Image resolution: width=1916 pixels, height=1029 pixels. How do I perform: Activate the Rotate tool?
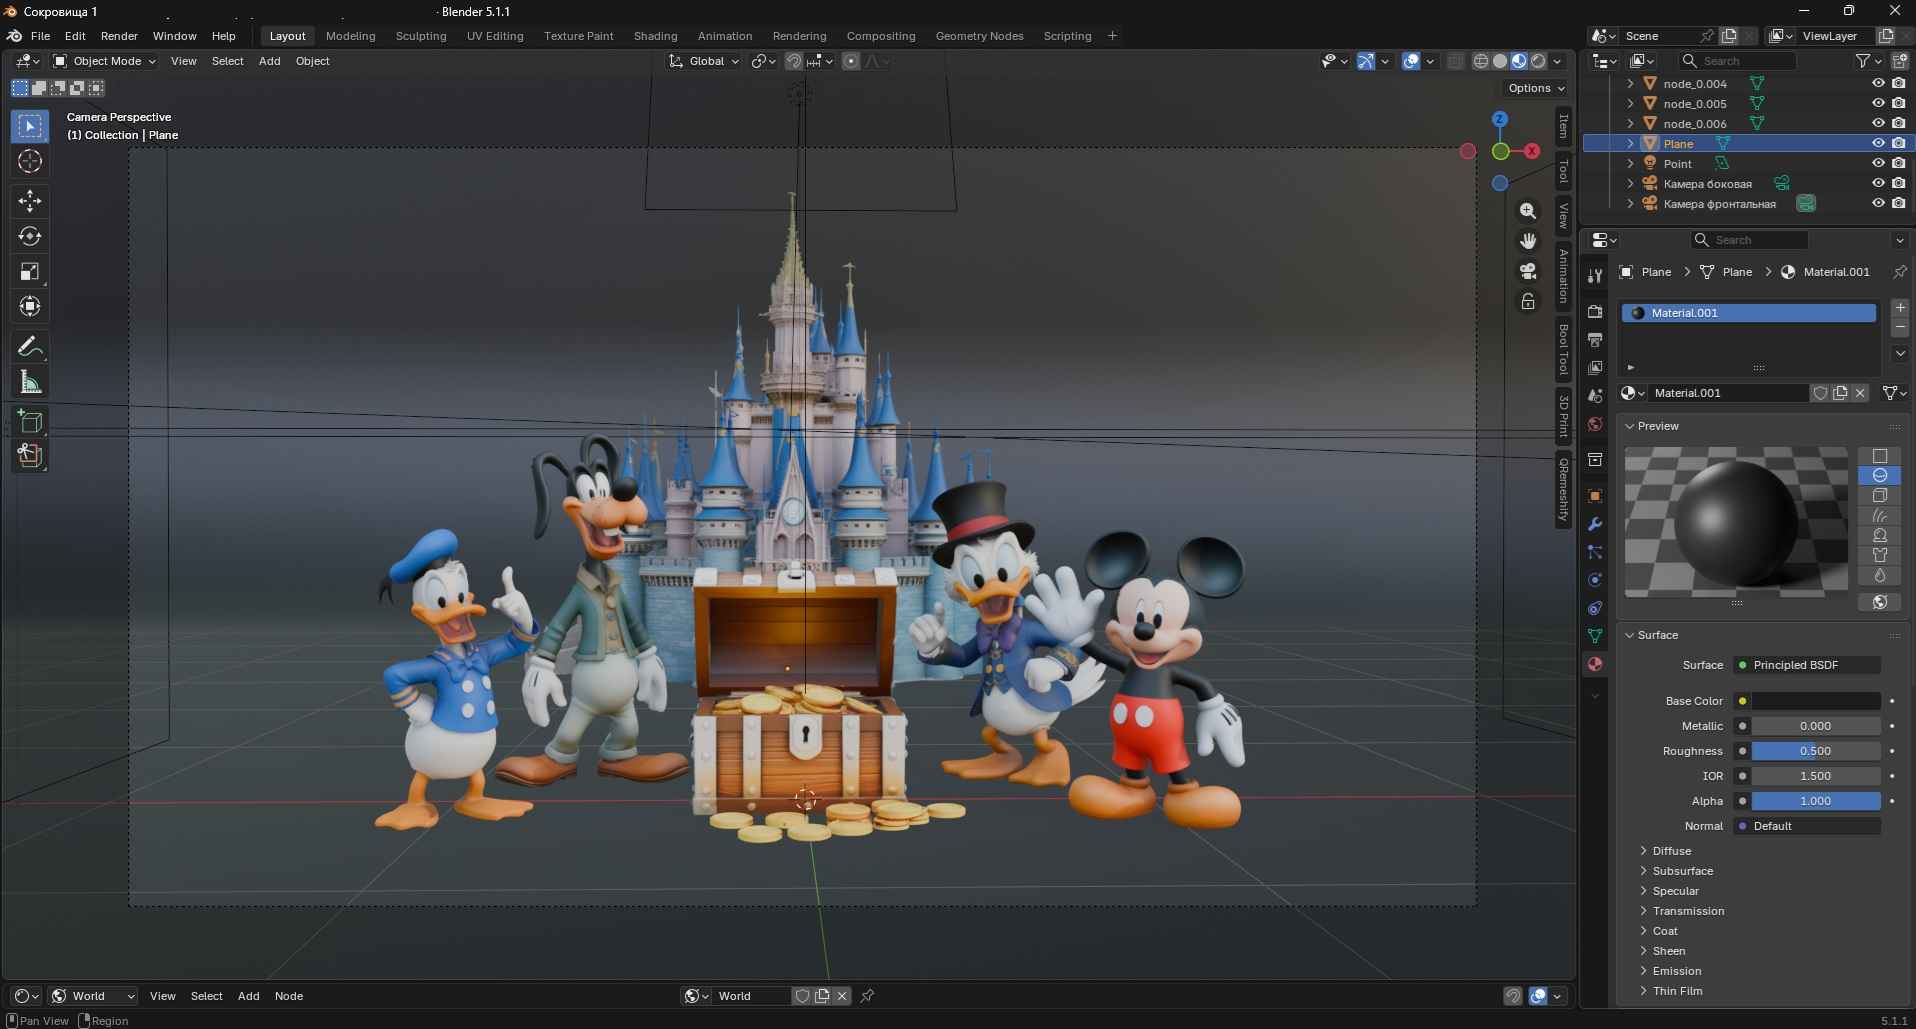30,236
